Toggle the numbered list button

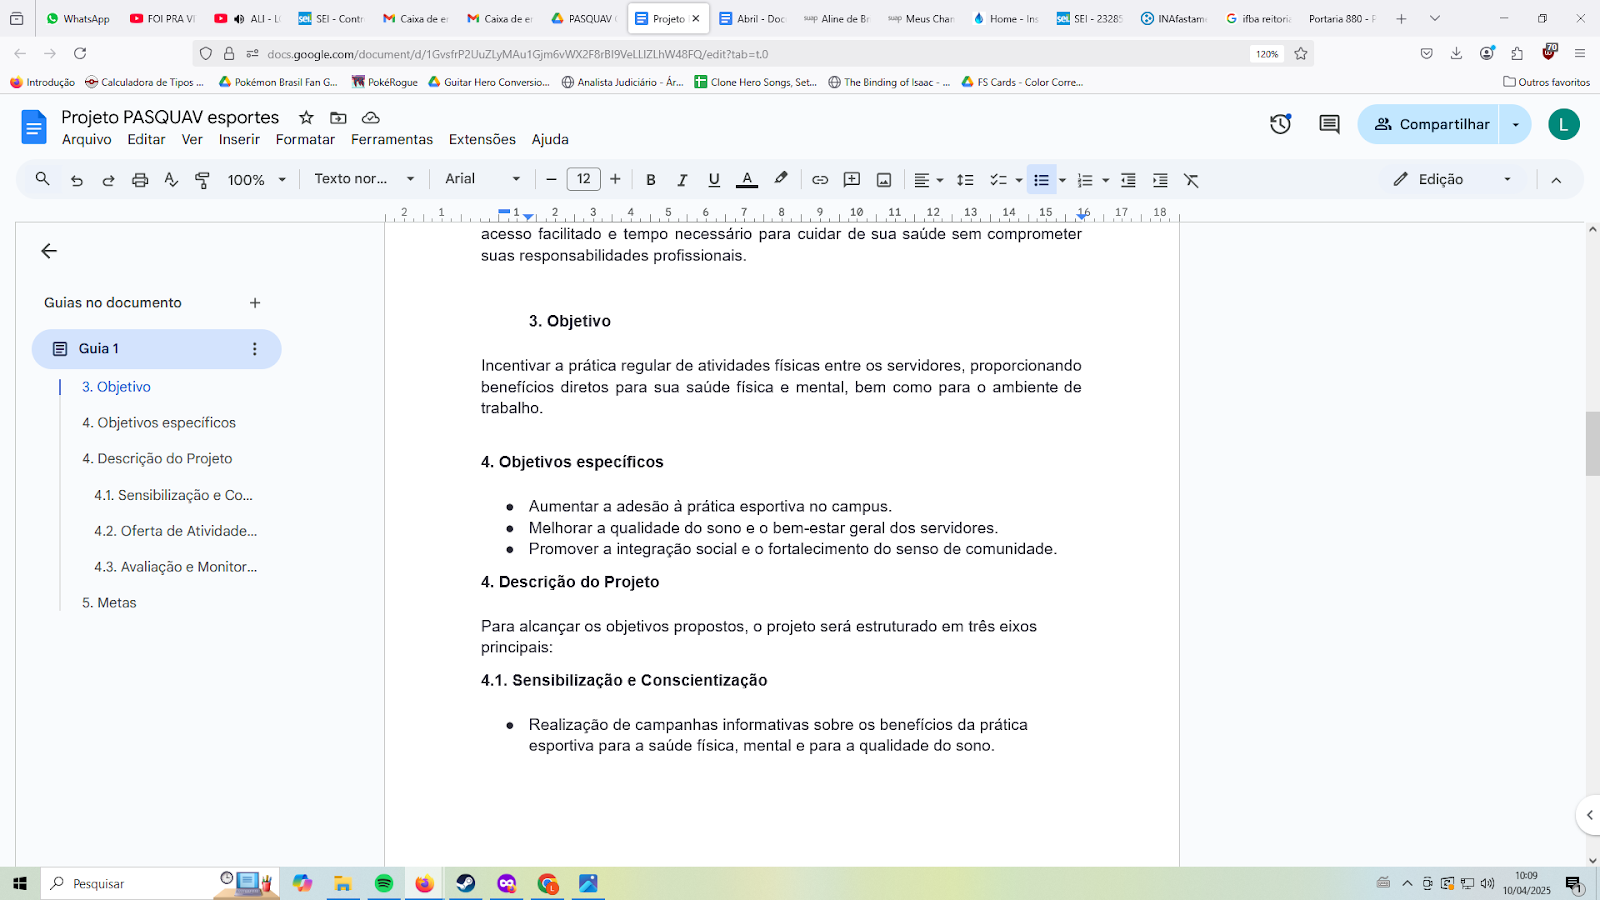point(1085,180)
